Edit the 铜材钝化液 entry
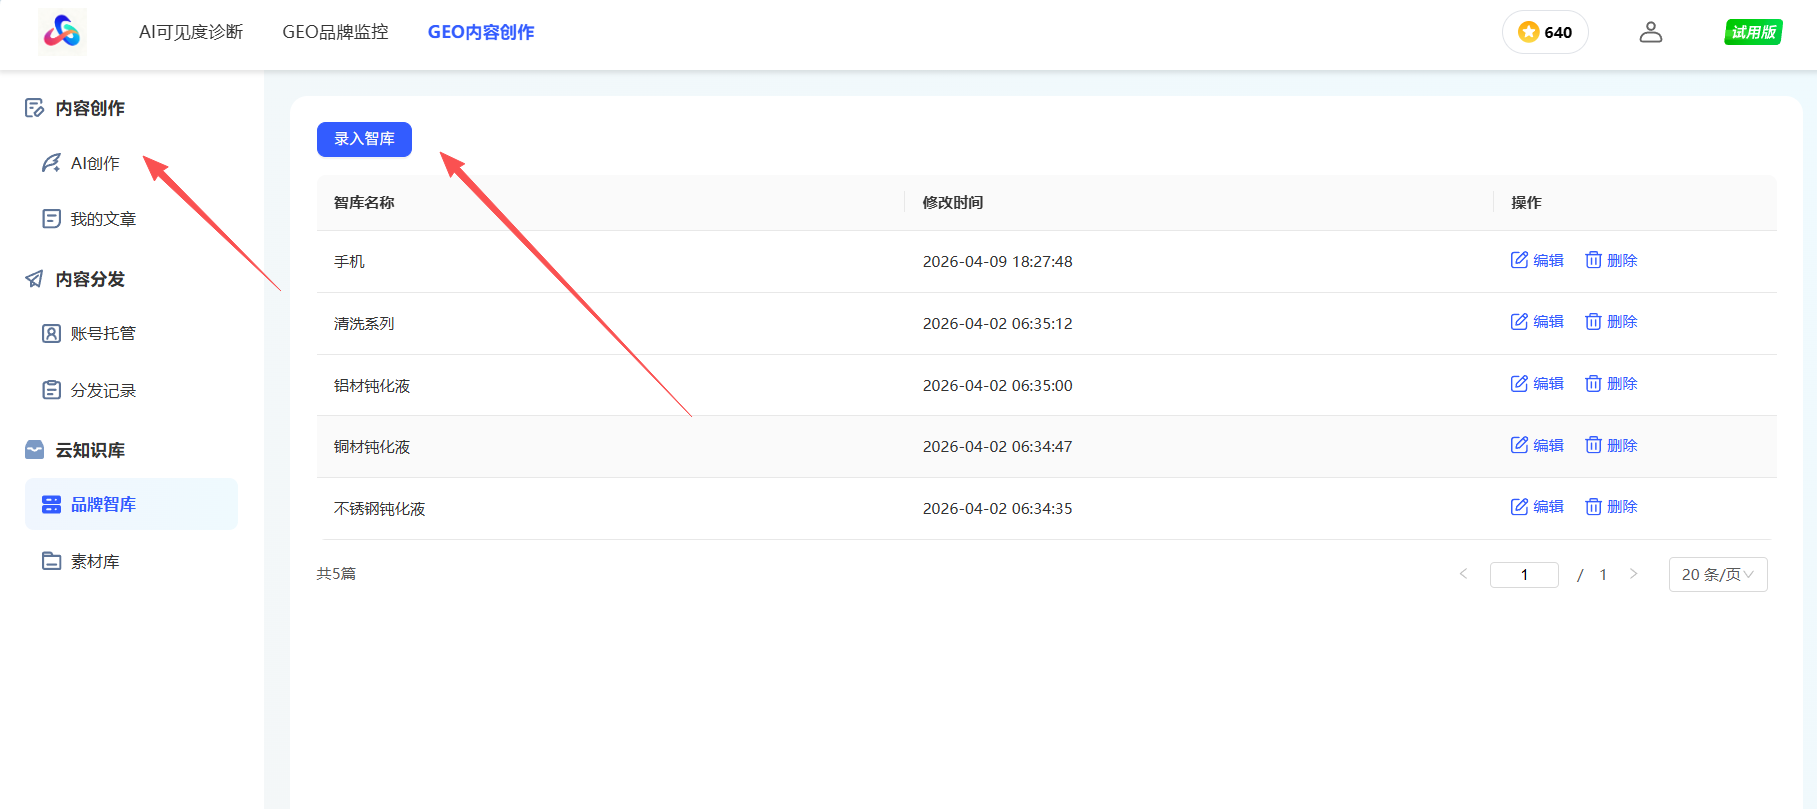The image size is (1817, 809). (x=1537, y=445)
